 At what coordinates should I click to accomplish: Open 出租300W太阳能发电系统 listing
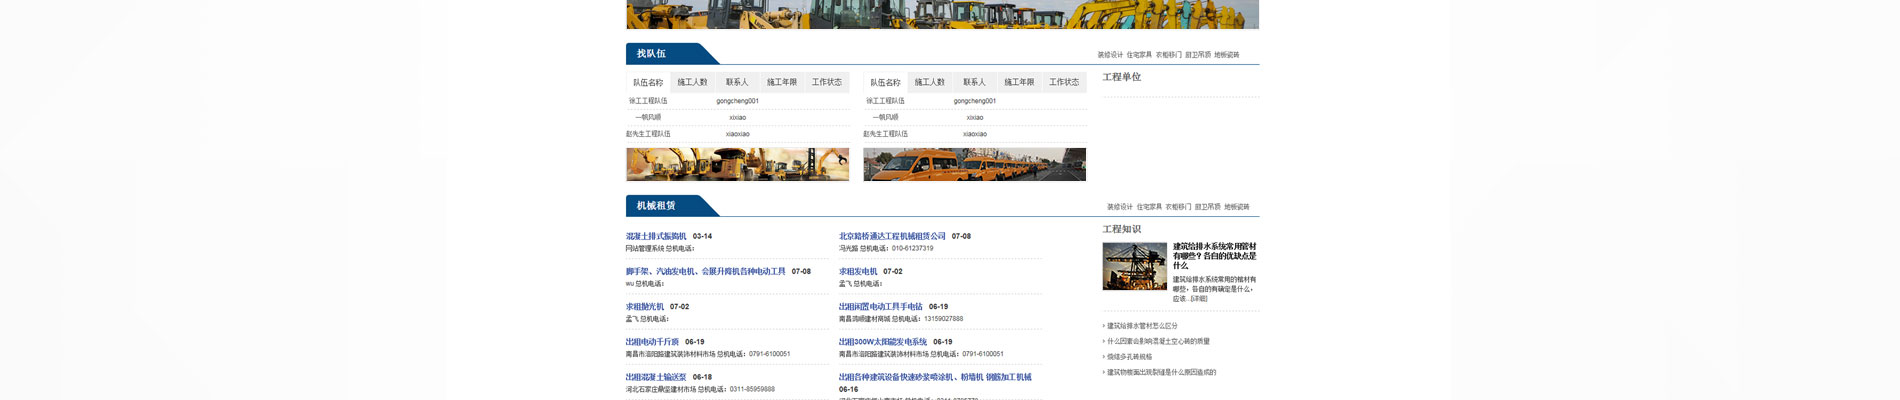tap(883, 342)
